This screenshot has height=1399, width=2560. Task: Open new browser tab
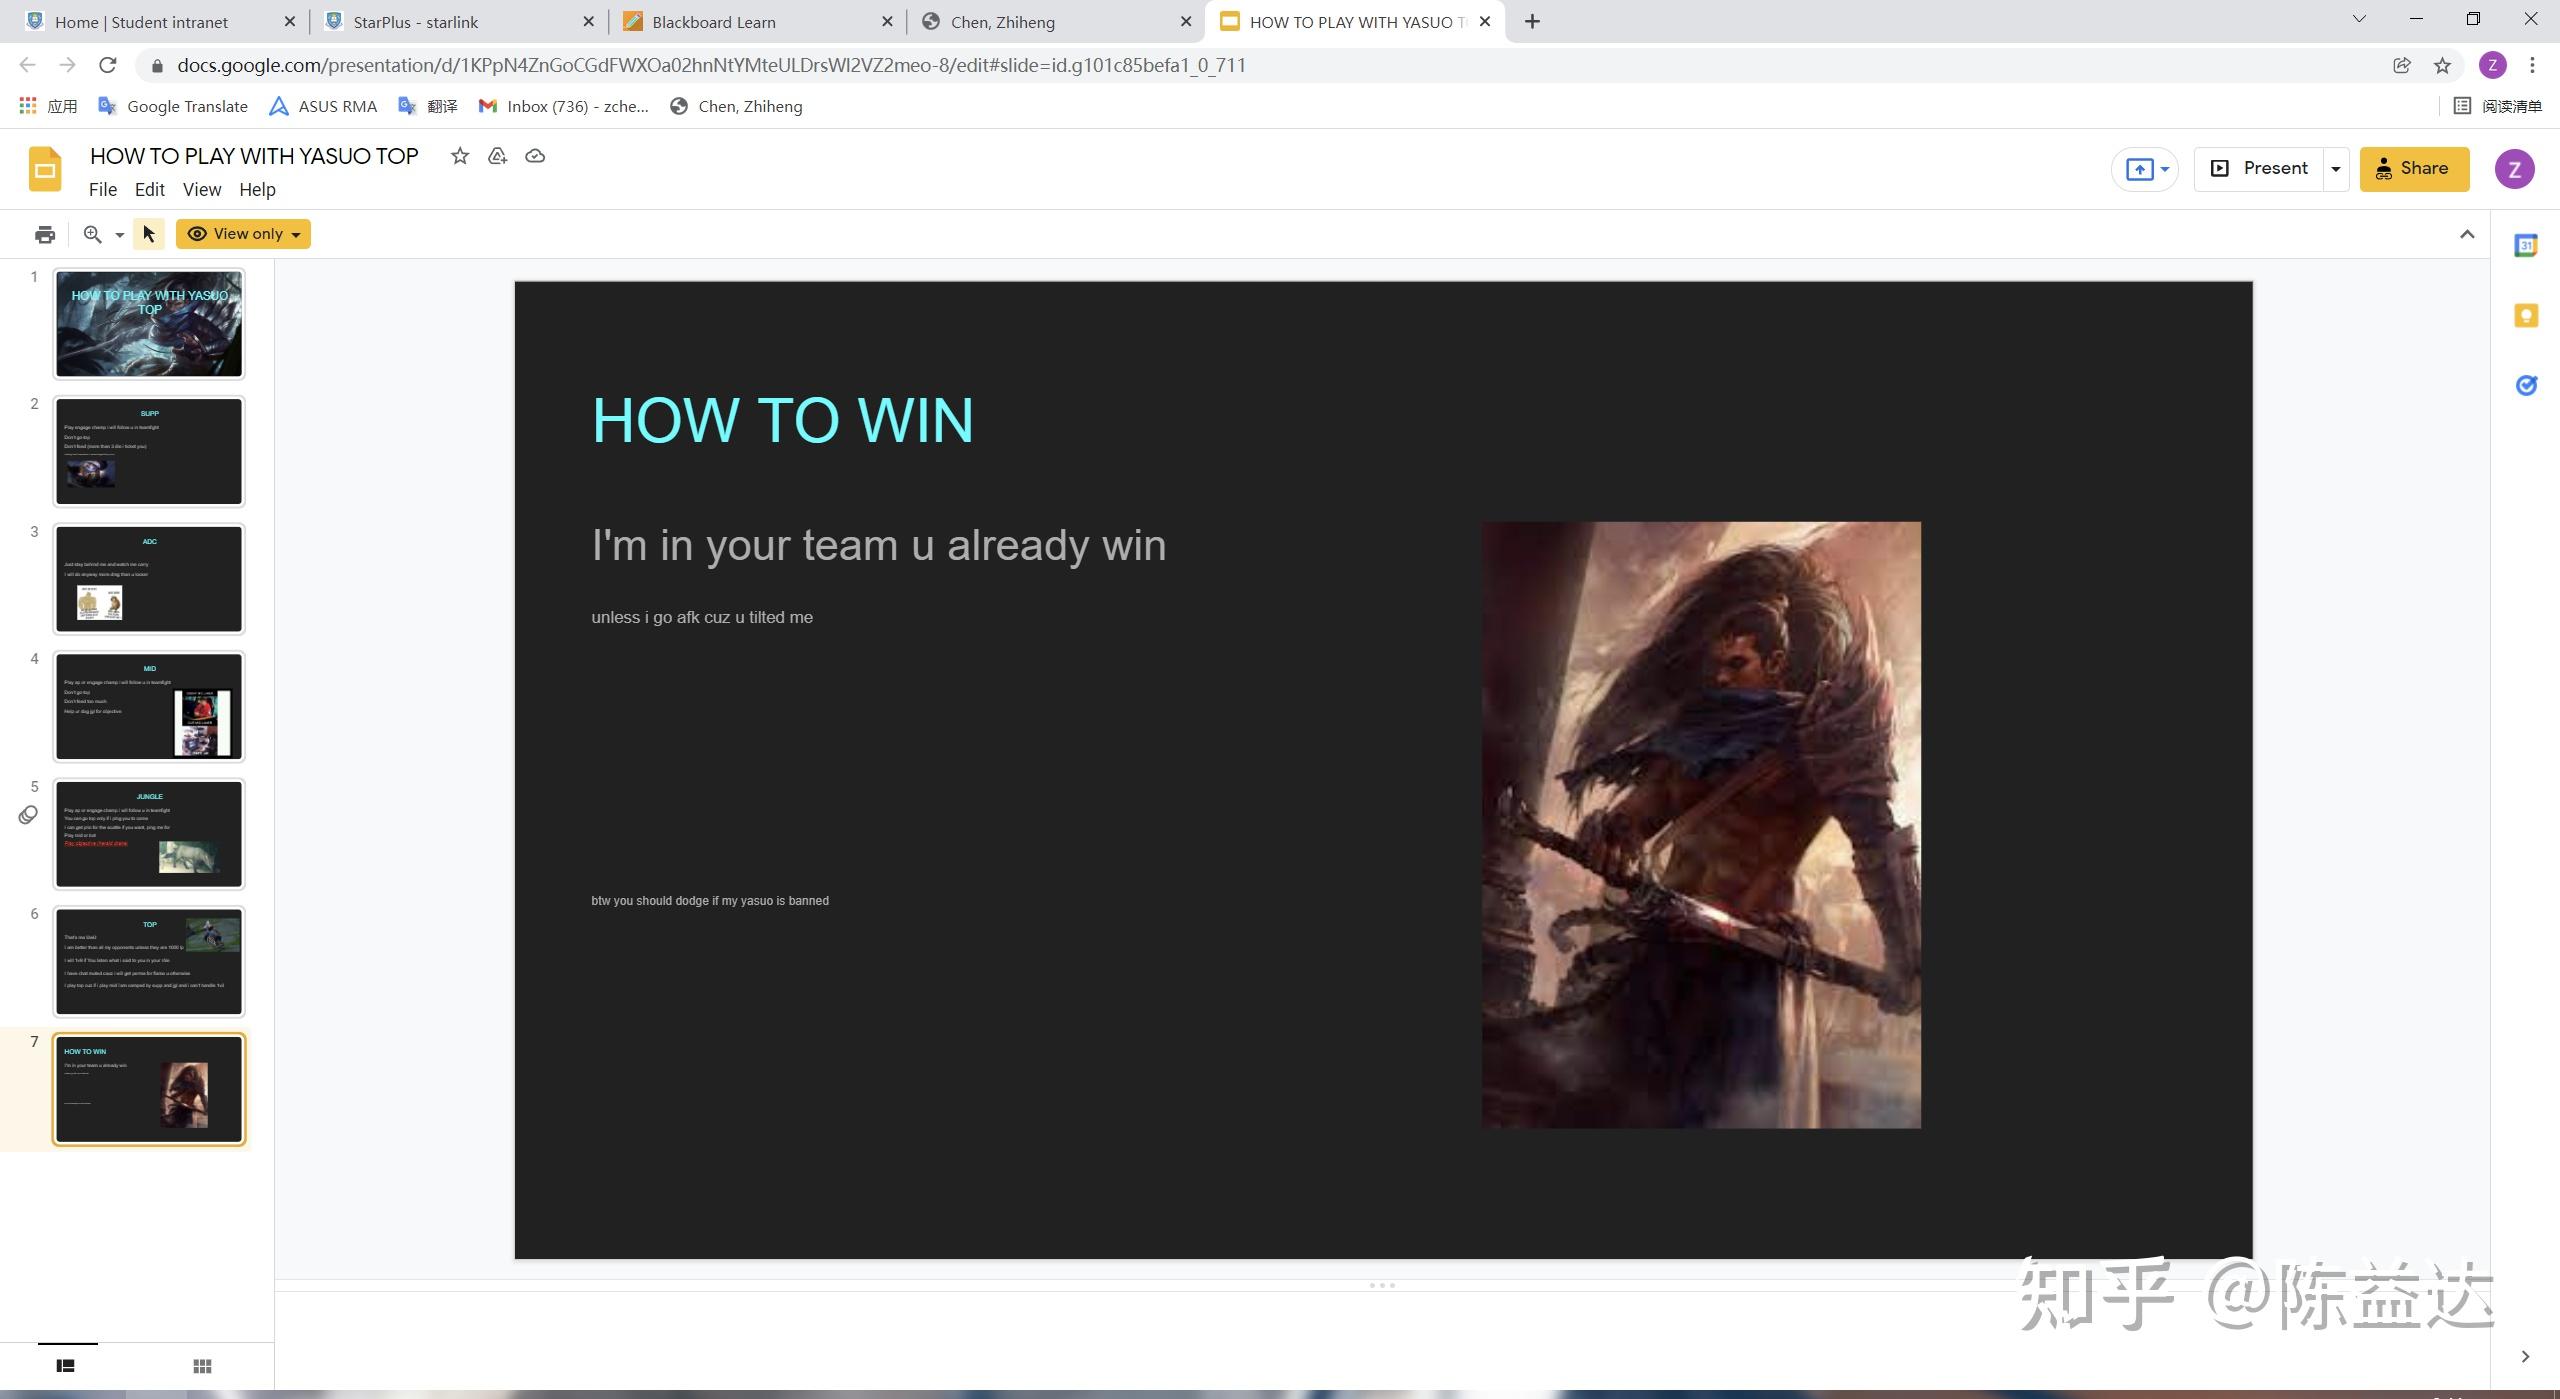tap(1532, 21)
